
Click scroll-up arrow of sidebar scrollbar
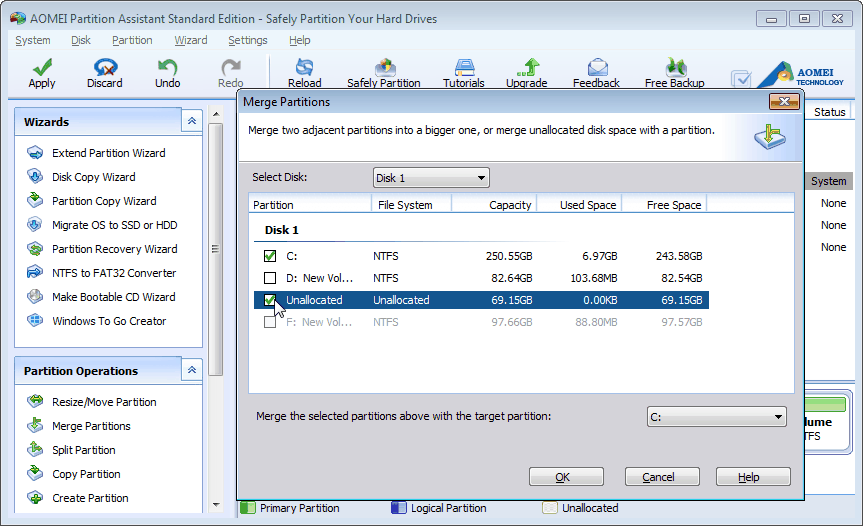point(216,114)
